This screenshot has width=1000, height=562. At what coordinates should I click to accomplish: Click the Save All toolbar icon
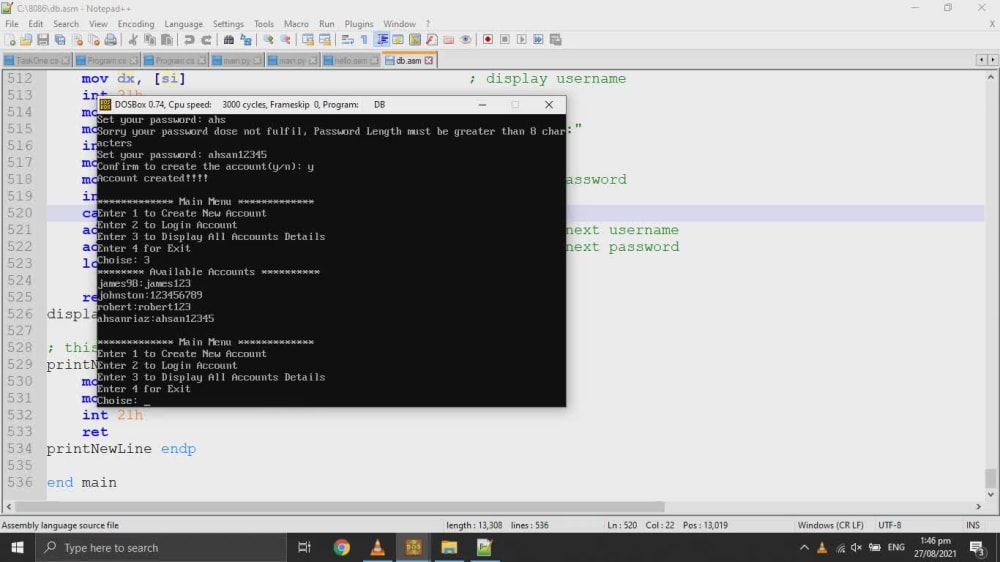60,40
